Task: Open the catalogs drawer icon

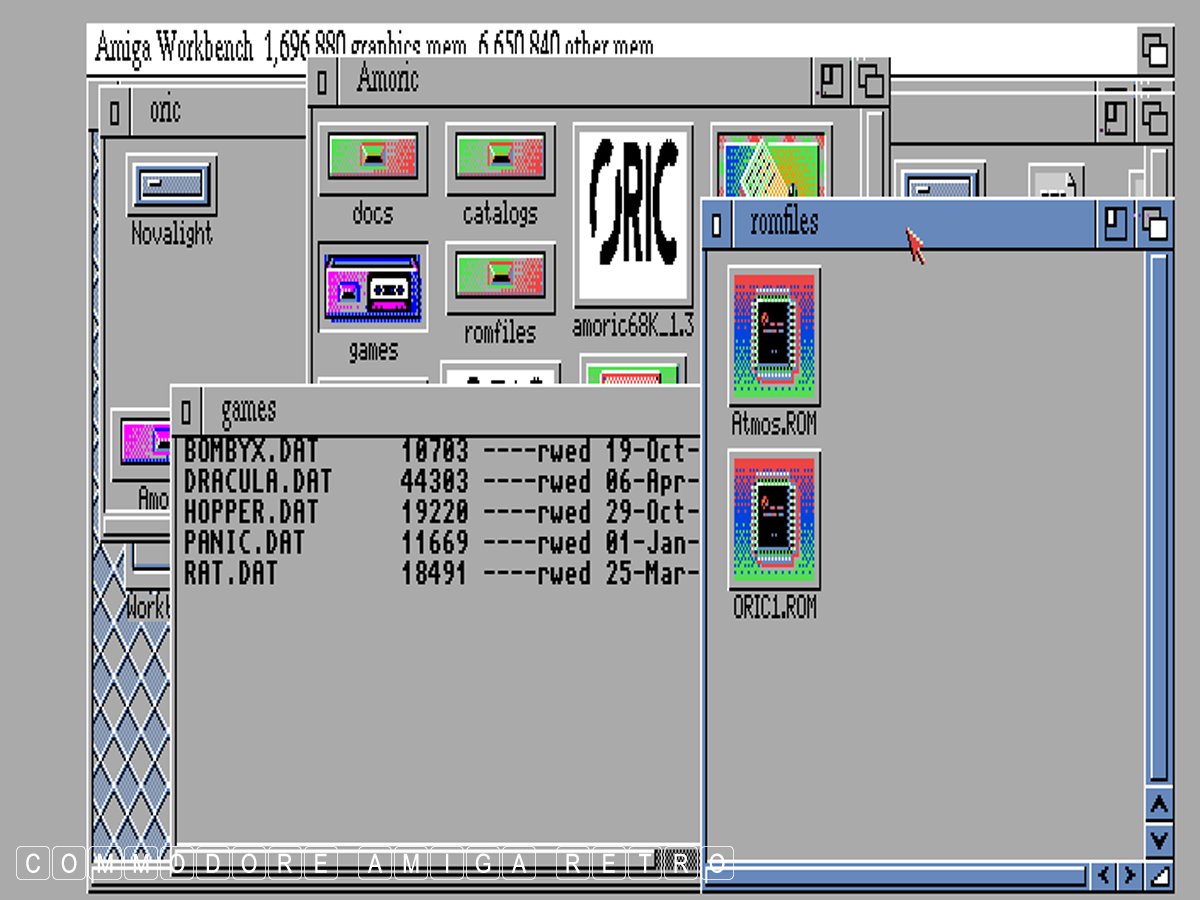Action: tap(499, 160)
